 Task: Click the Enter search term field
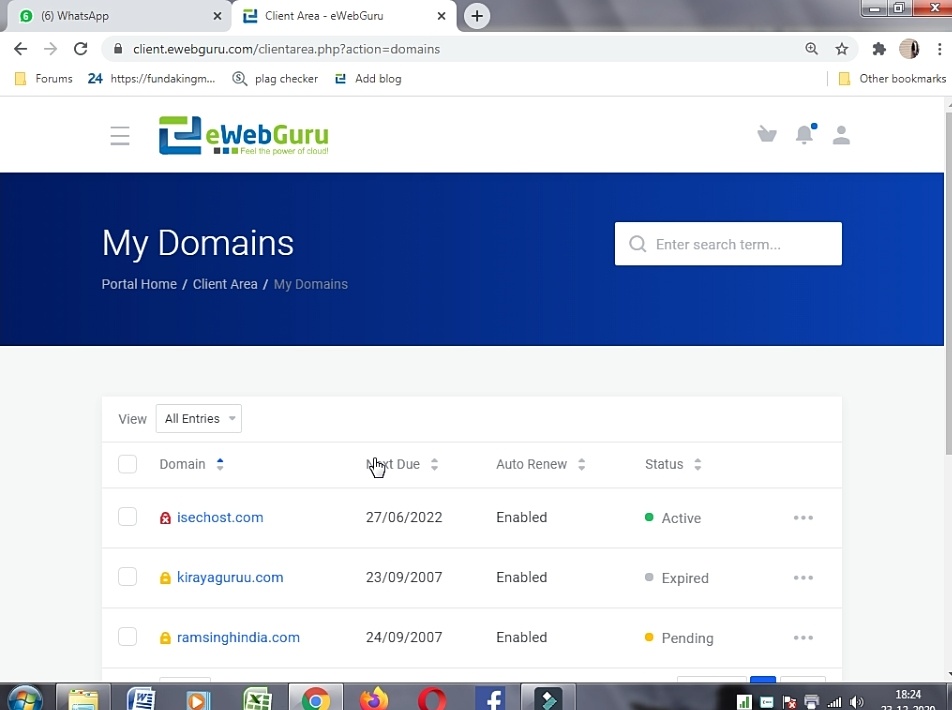728,244
